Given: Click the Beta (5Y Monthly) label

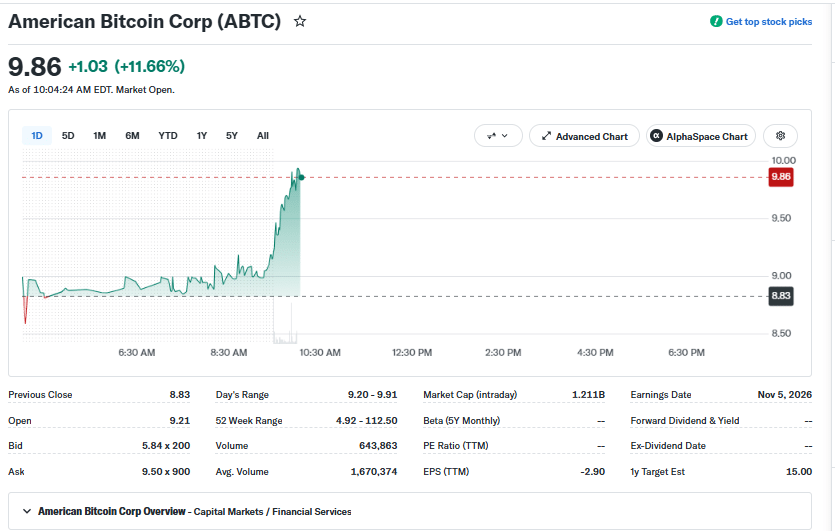Looking at the screenshot, I should pyautogui.click(x=462, y=421).
